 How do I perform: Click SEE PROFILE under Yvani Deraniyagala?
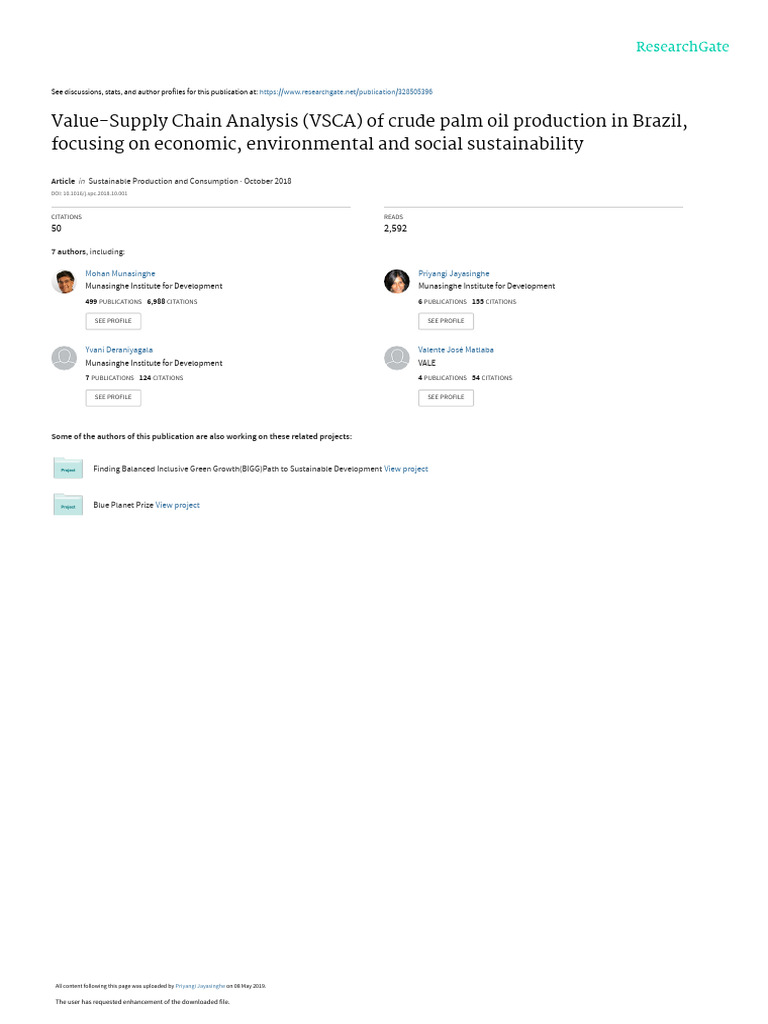coord(113,397)
